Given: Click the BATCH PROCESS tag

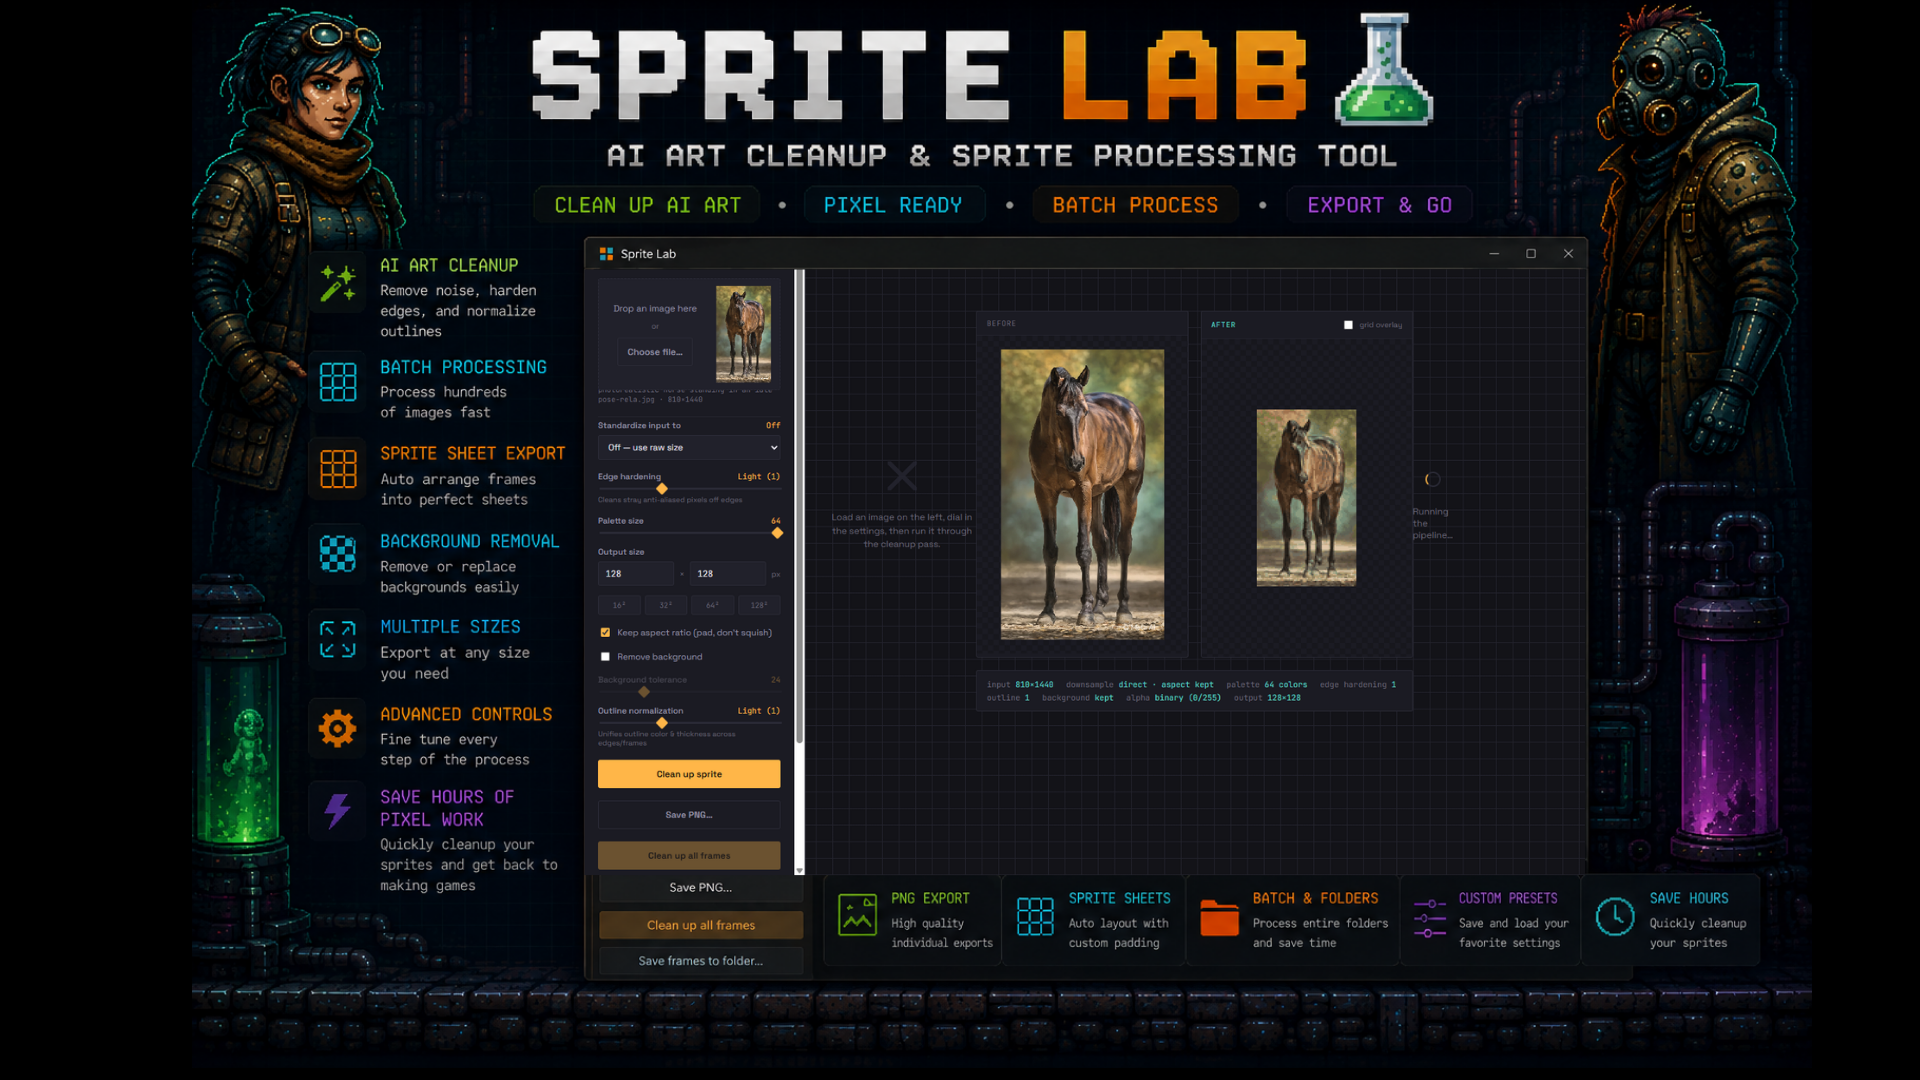Looking at the screenshot, I should (x=1135, y=205).
